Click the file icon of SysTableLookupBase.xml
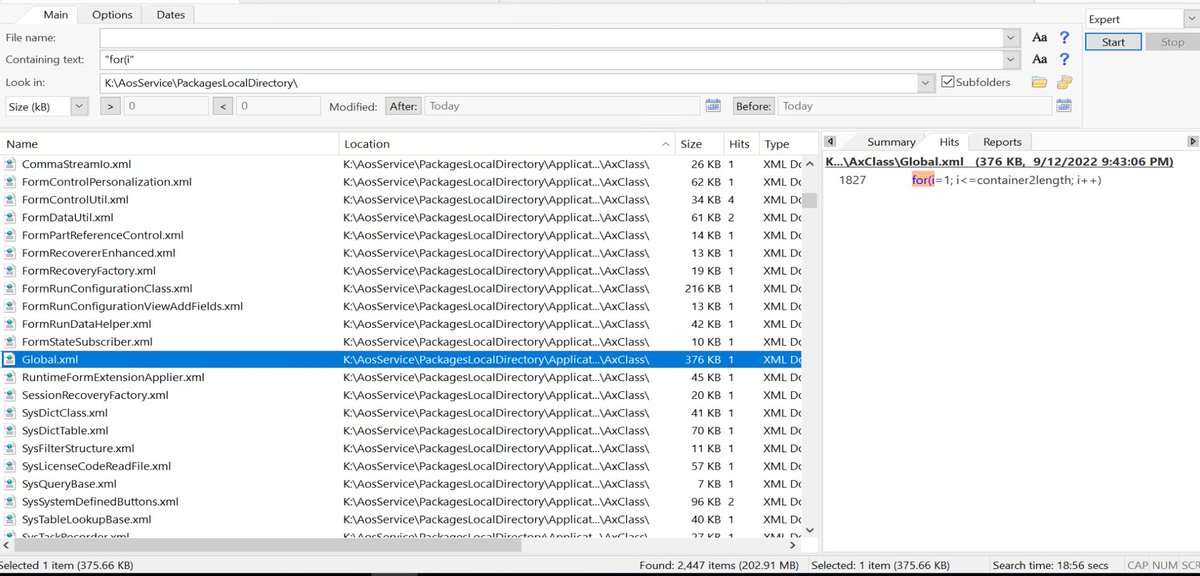Viewport: 1200px width, 576px height. [11, 519]
